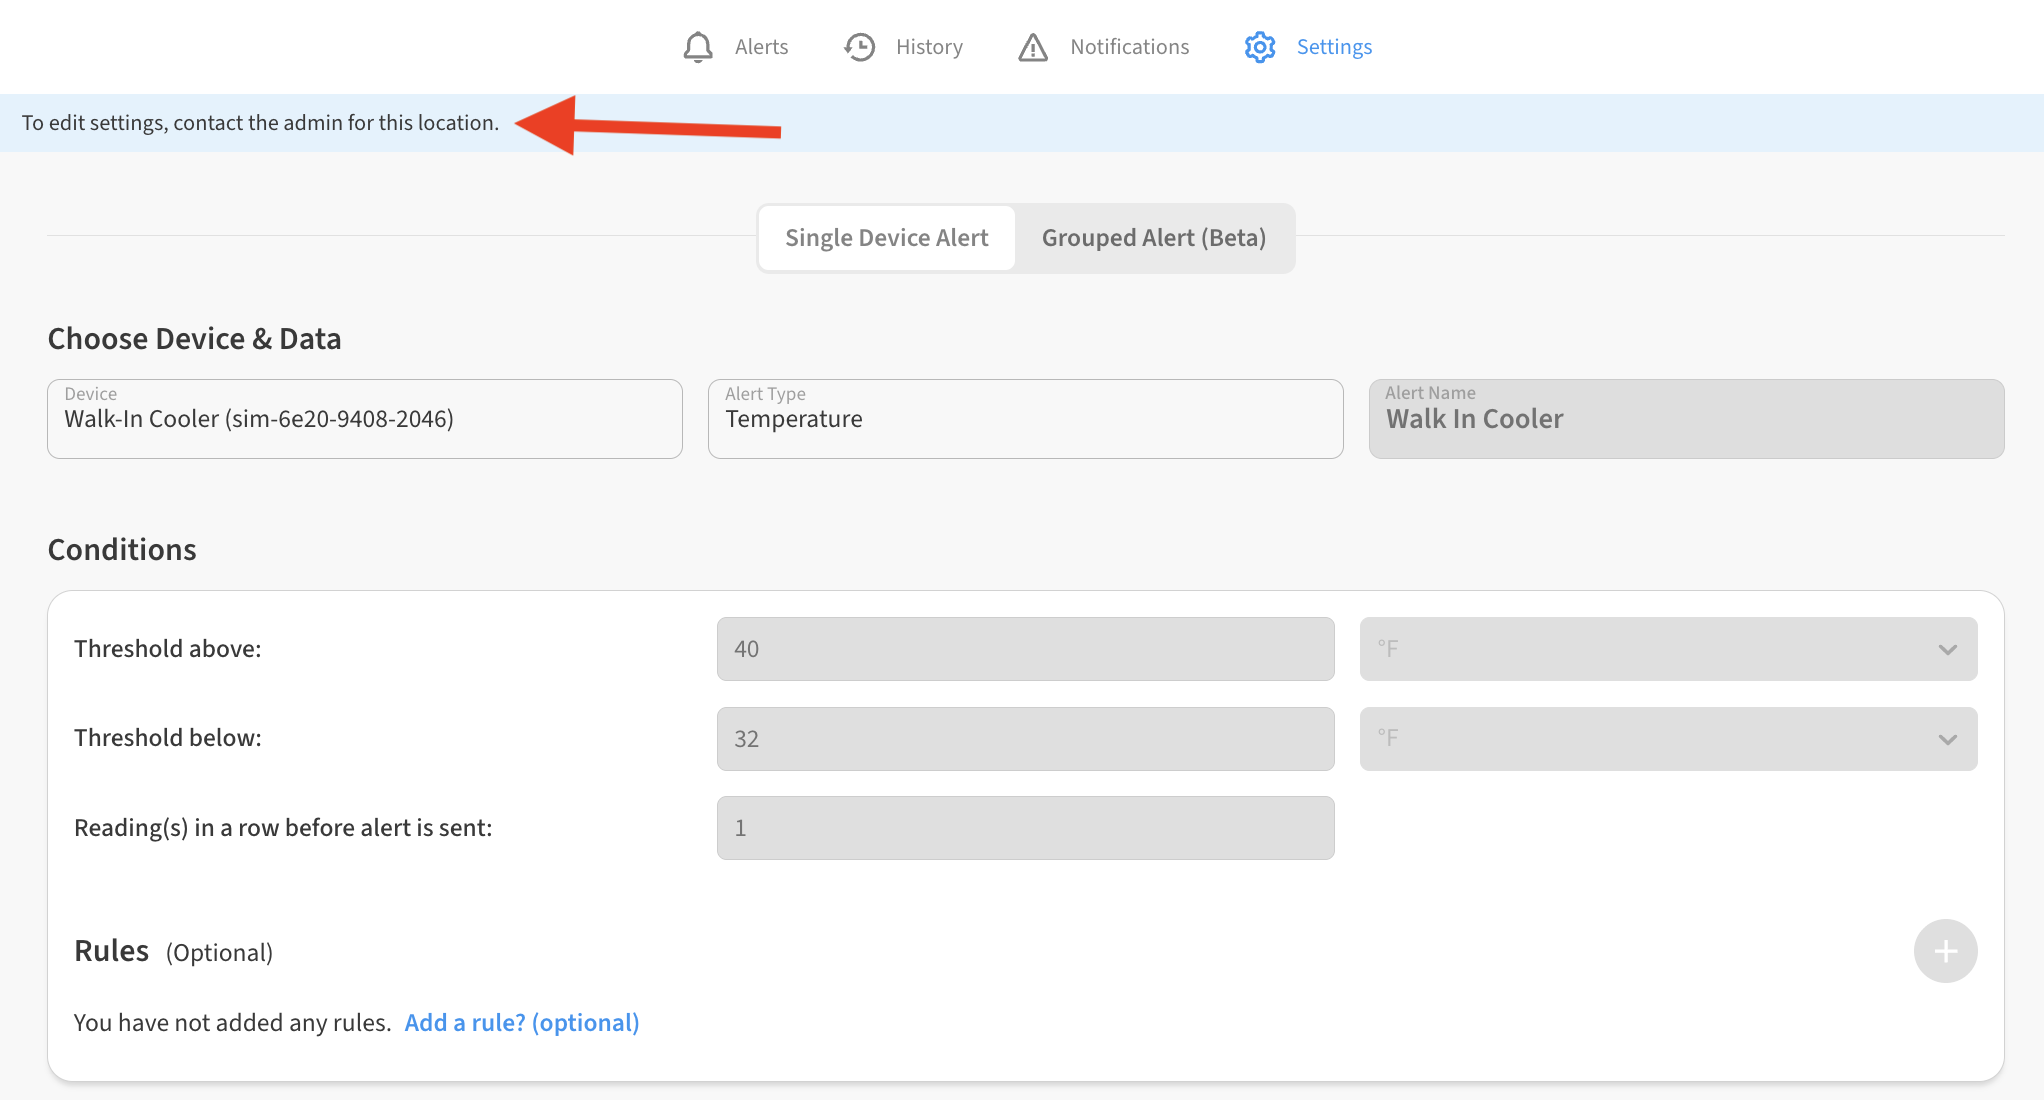Expand Threshold above unit dropdown
This screenshot has height=1100, width=2044.
coord(1668,649)
